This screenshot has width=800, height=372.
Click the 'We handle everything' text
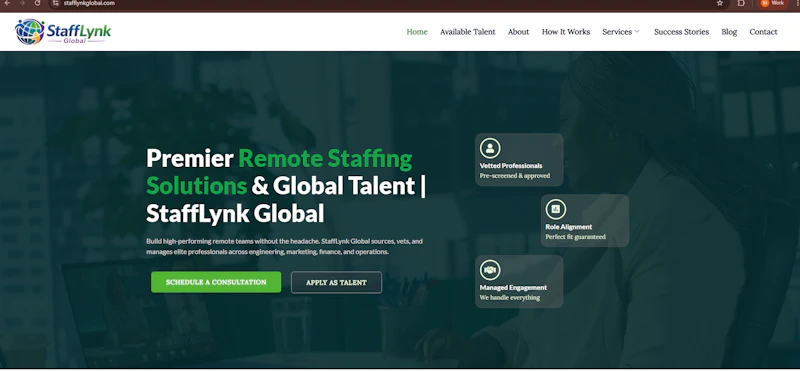click(510, 297)
